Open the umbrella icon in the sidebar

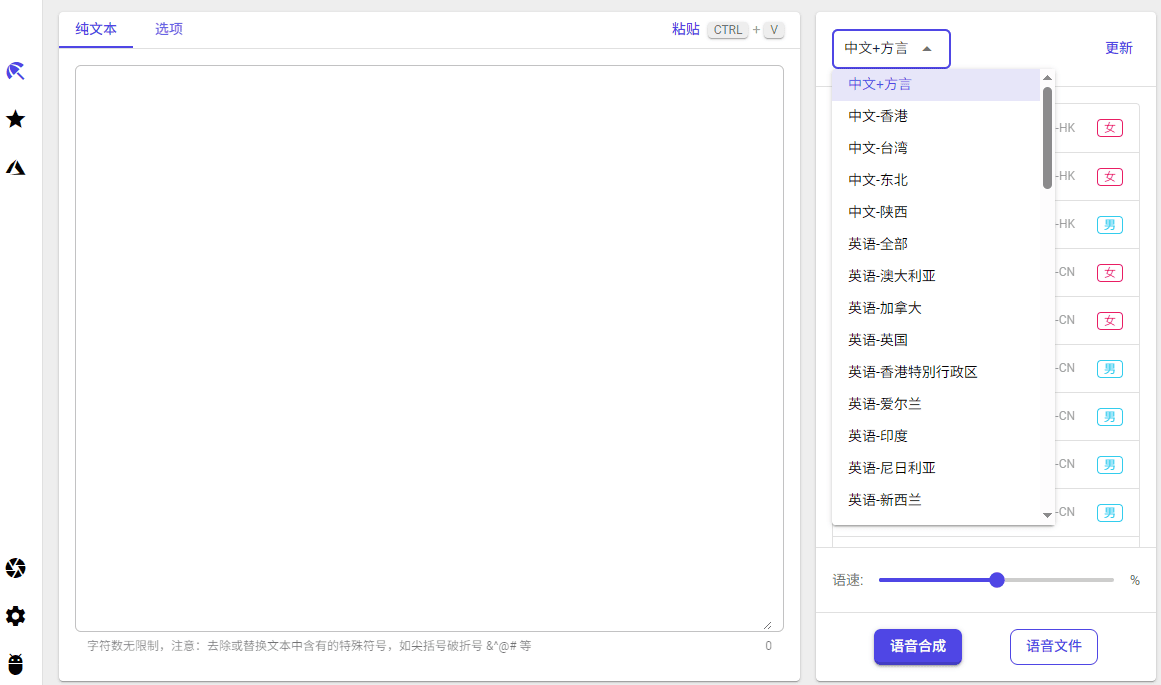pyautogui.click(x=16, y=71)
